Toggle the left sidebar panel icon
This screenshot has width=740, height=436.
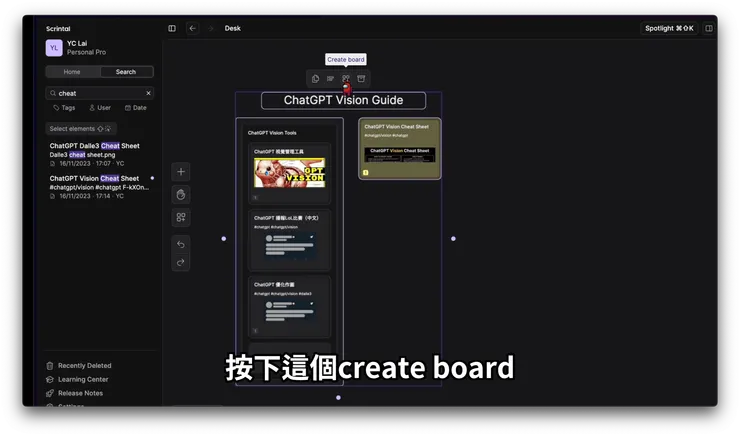click(x=172, y=28)
